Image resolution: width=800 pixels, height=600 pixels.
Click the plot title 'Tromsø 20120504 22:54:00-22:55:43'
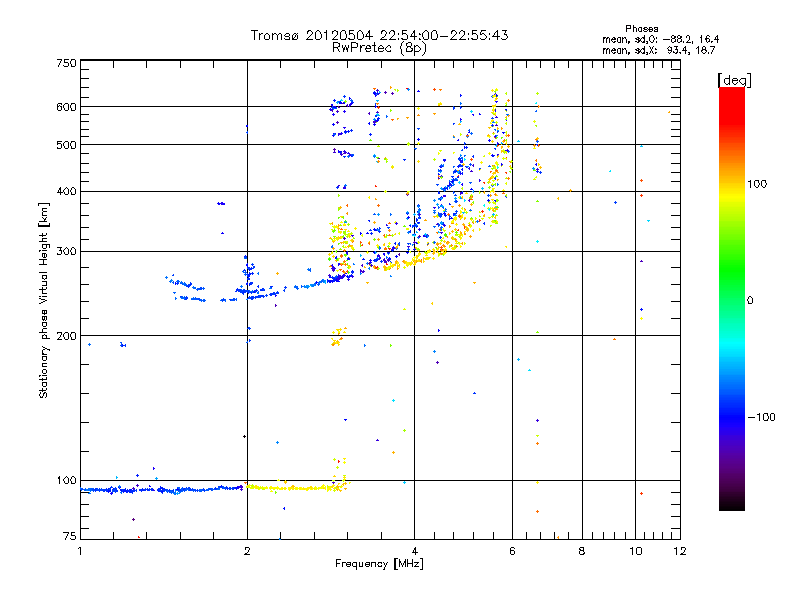tap(379, 35)
